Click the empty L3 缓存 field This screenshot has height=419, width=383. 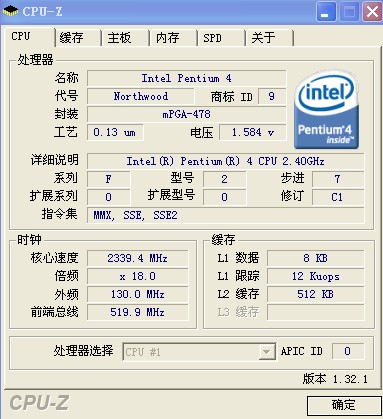pyautogui.click(x=316, y=312)
